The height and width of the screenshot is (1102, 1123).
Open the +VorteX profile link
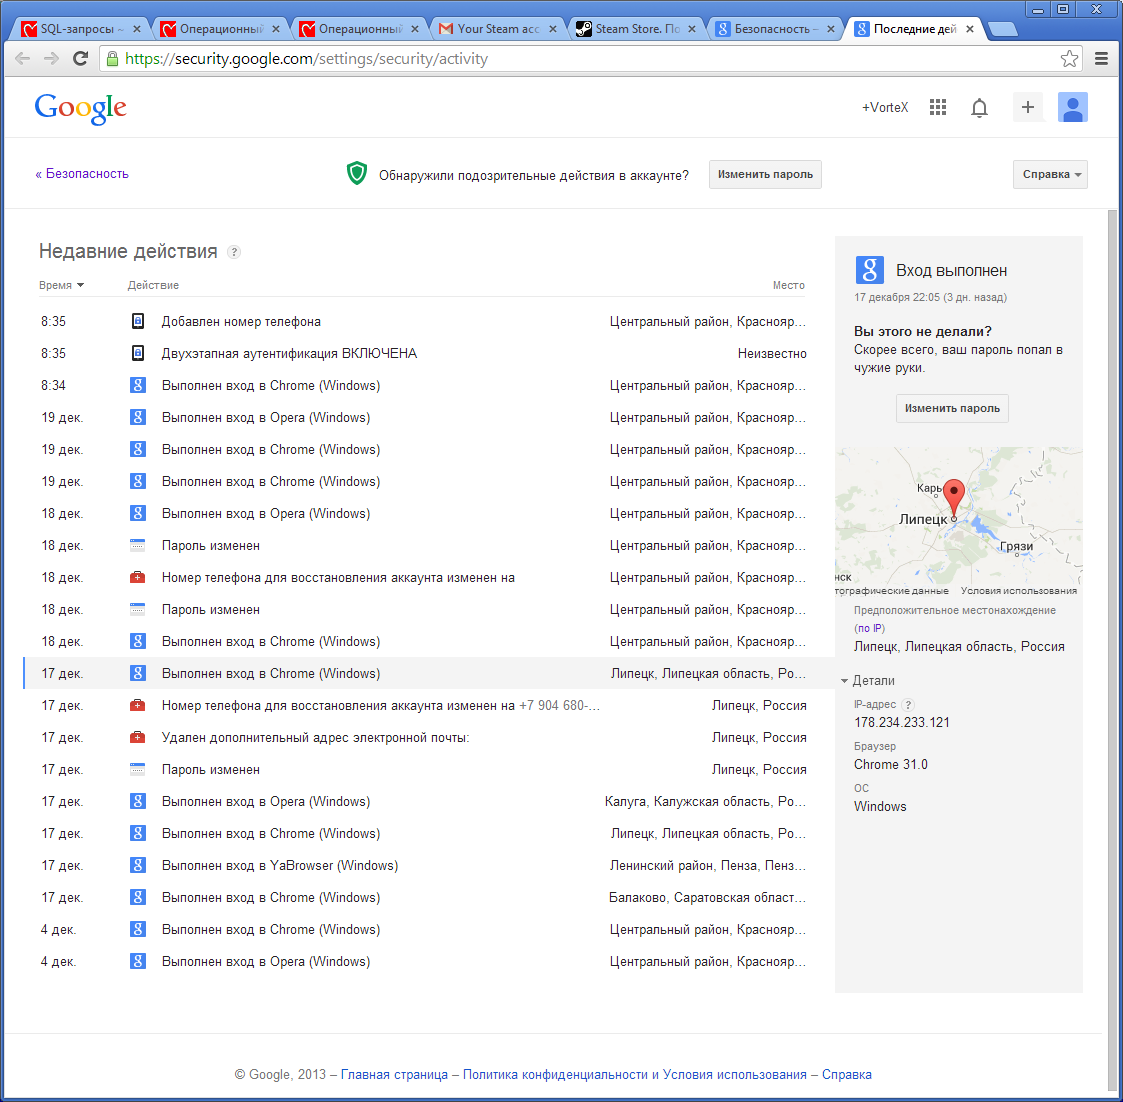885,107
